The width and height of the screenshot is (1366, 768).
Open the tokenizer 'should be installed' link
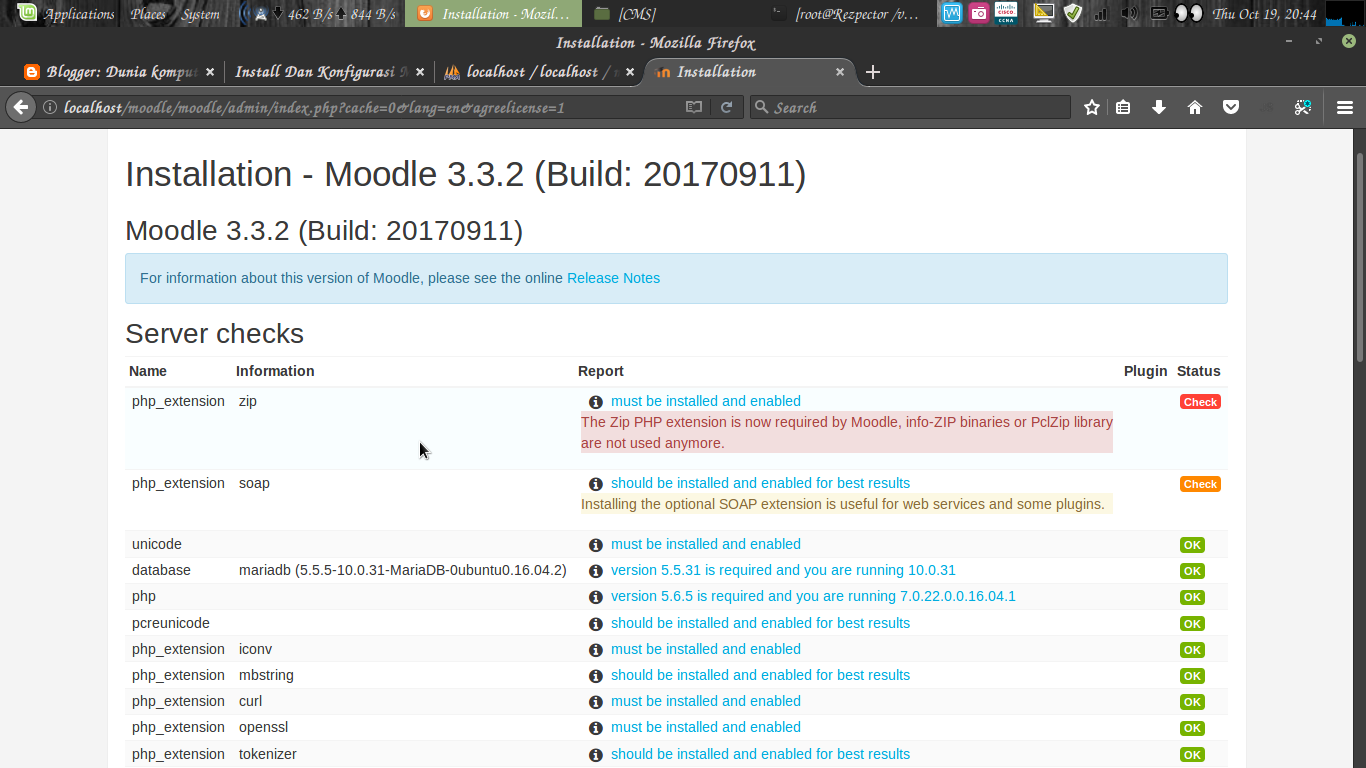click(x=760, y=754)
